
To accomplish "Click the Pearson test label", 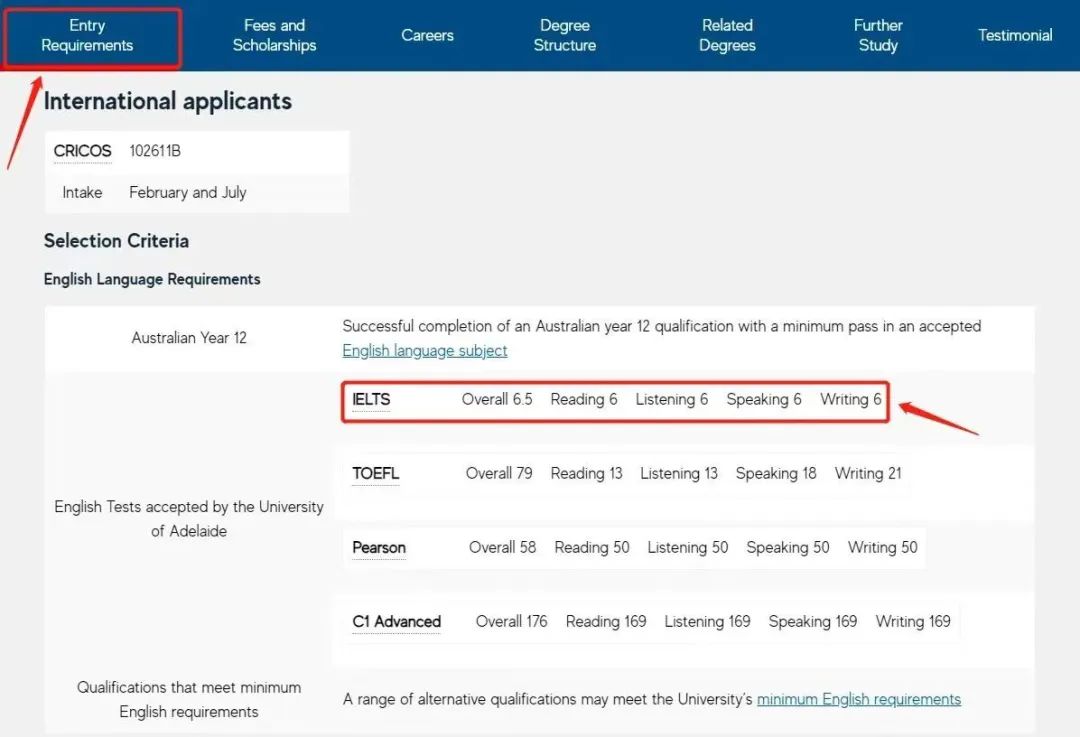I will (379, 547).
